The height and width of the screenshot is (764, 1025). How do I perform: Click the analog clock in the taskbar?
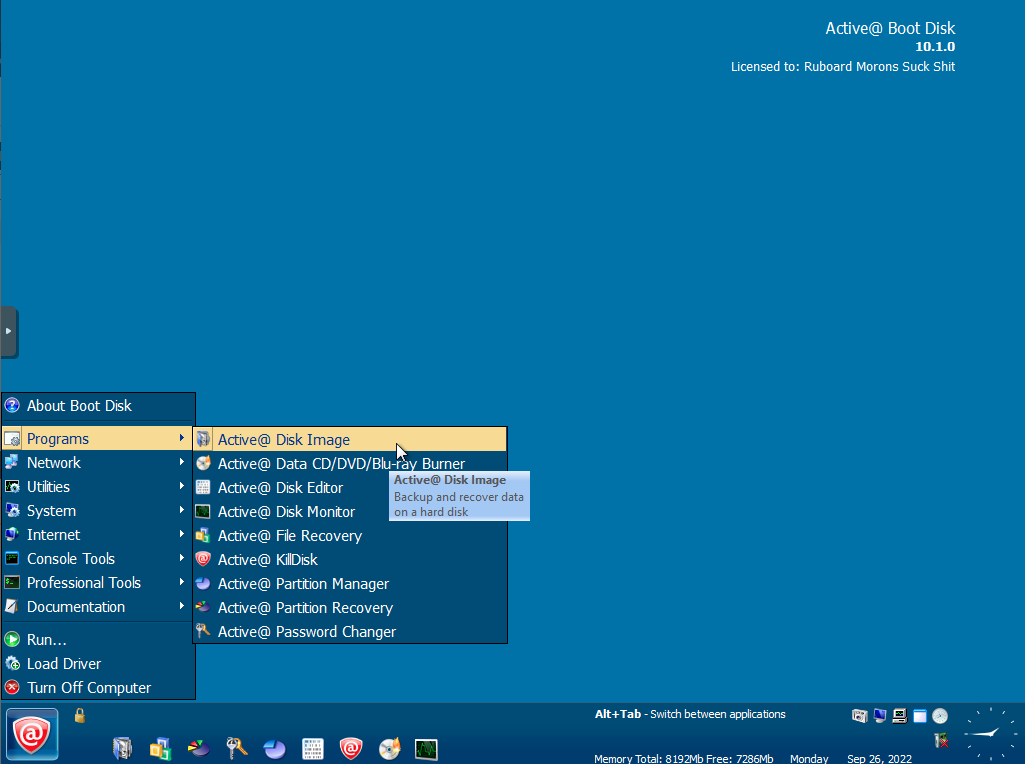pos(989,734)
